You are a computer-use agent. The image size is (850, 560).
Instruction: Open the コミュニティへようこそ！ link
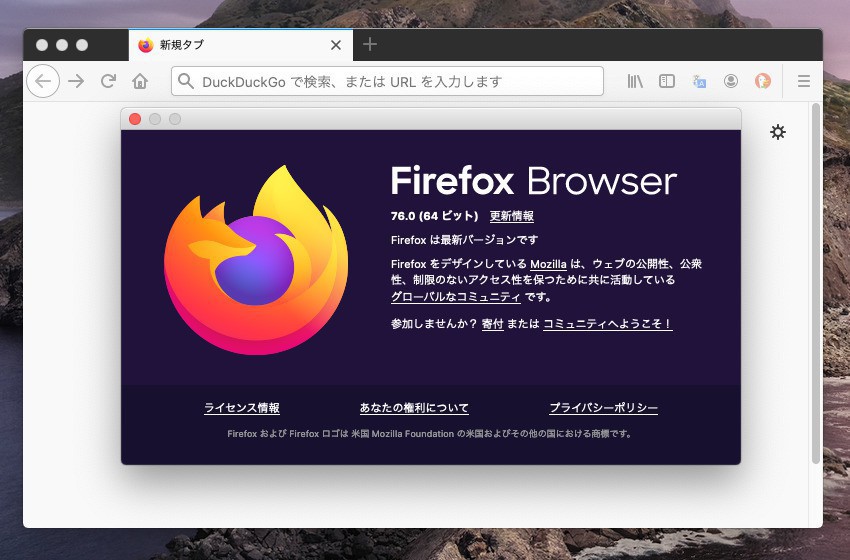608,324
